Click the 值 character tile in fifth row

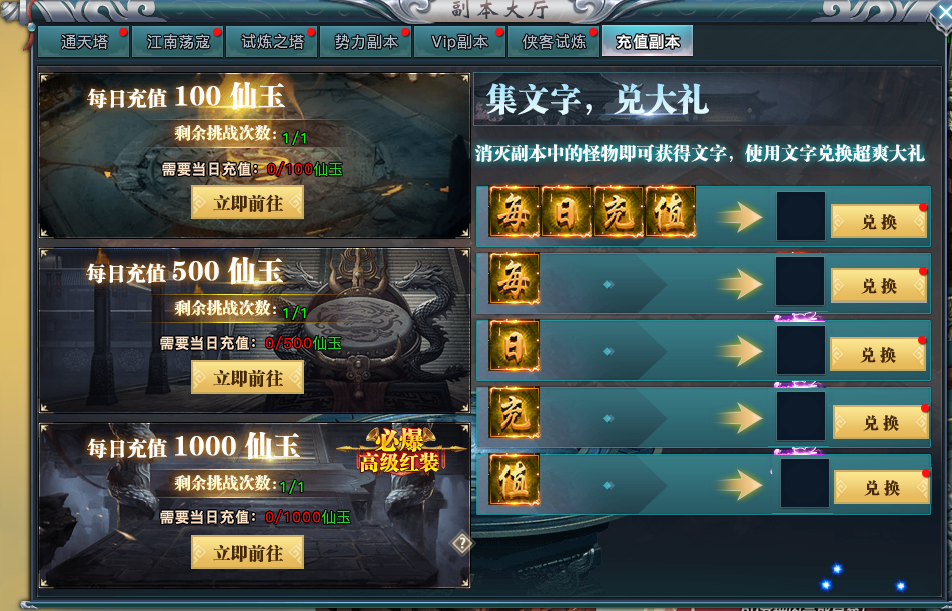point(514,480)
